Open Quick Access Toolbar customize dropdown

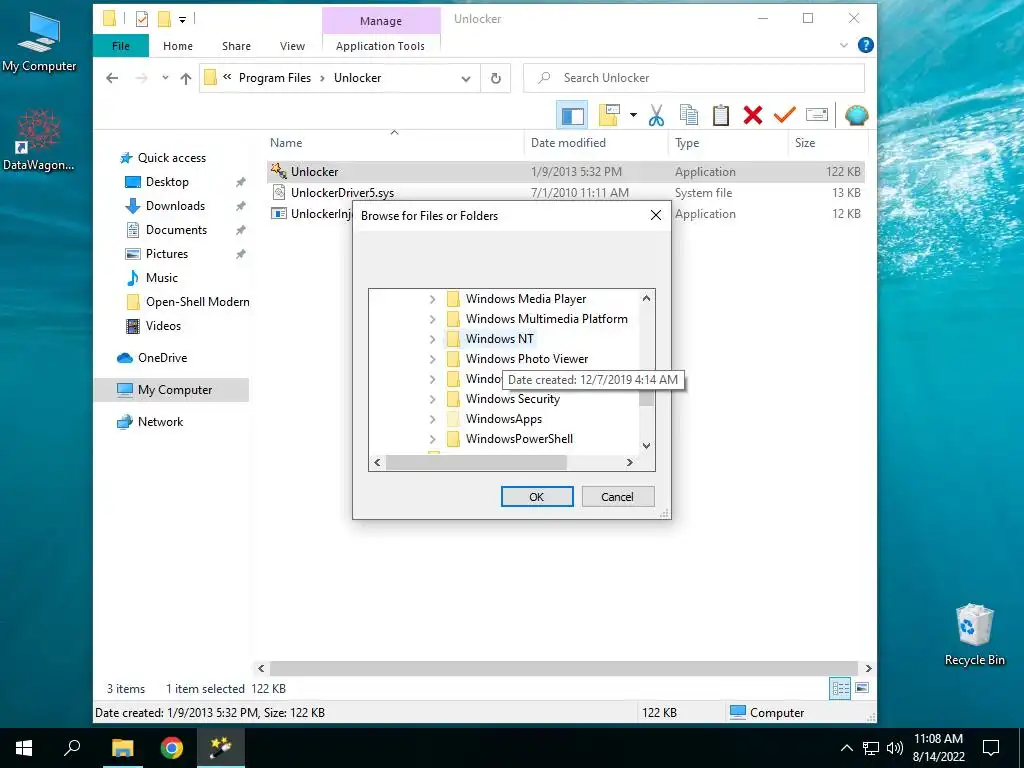(x=182, y=20)
